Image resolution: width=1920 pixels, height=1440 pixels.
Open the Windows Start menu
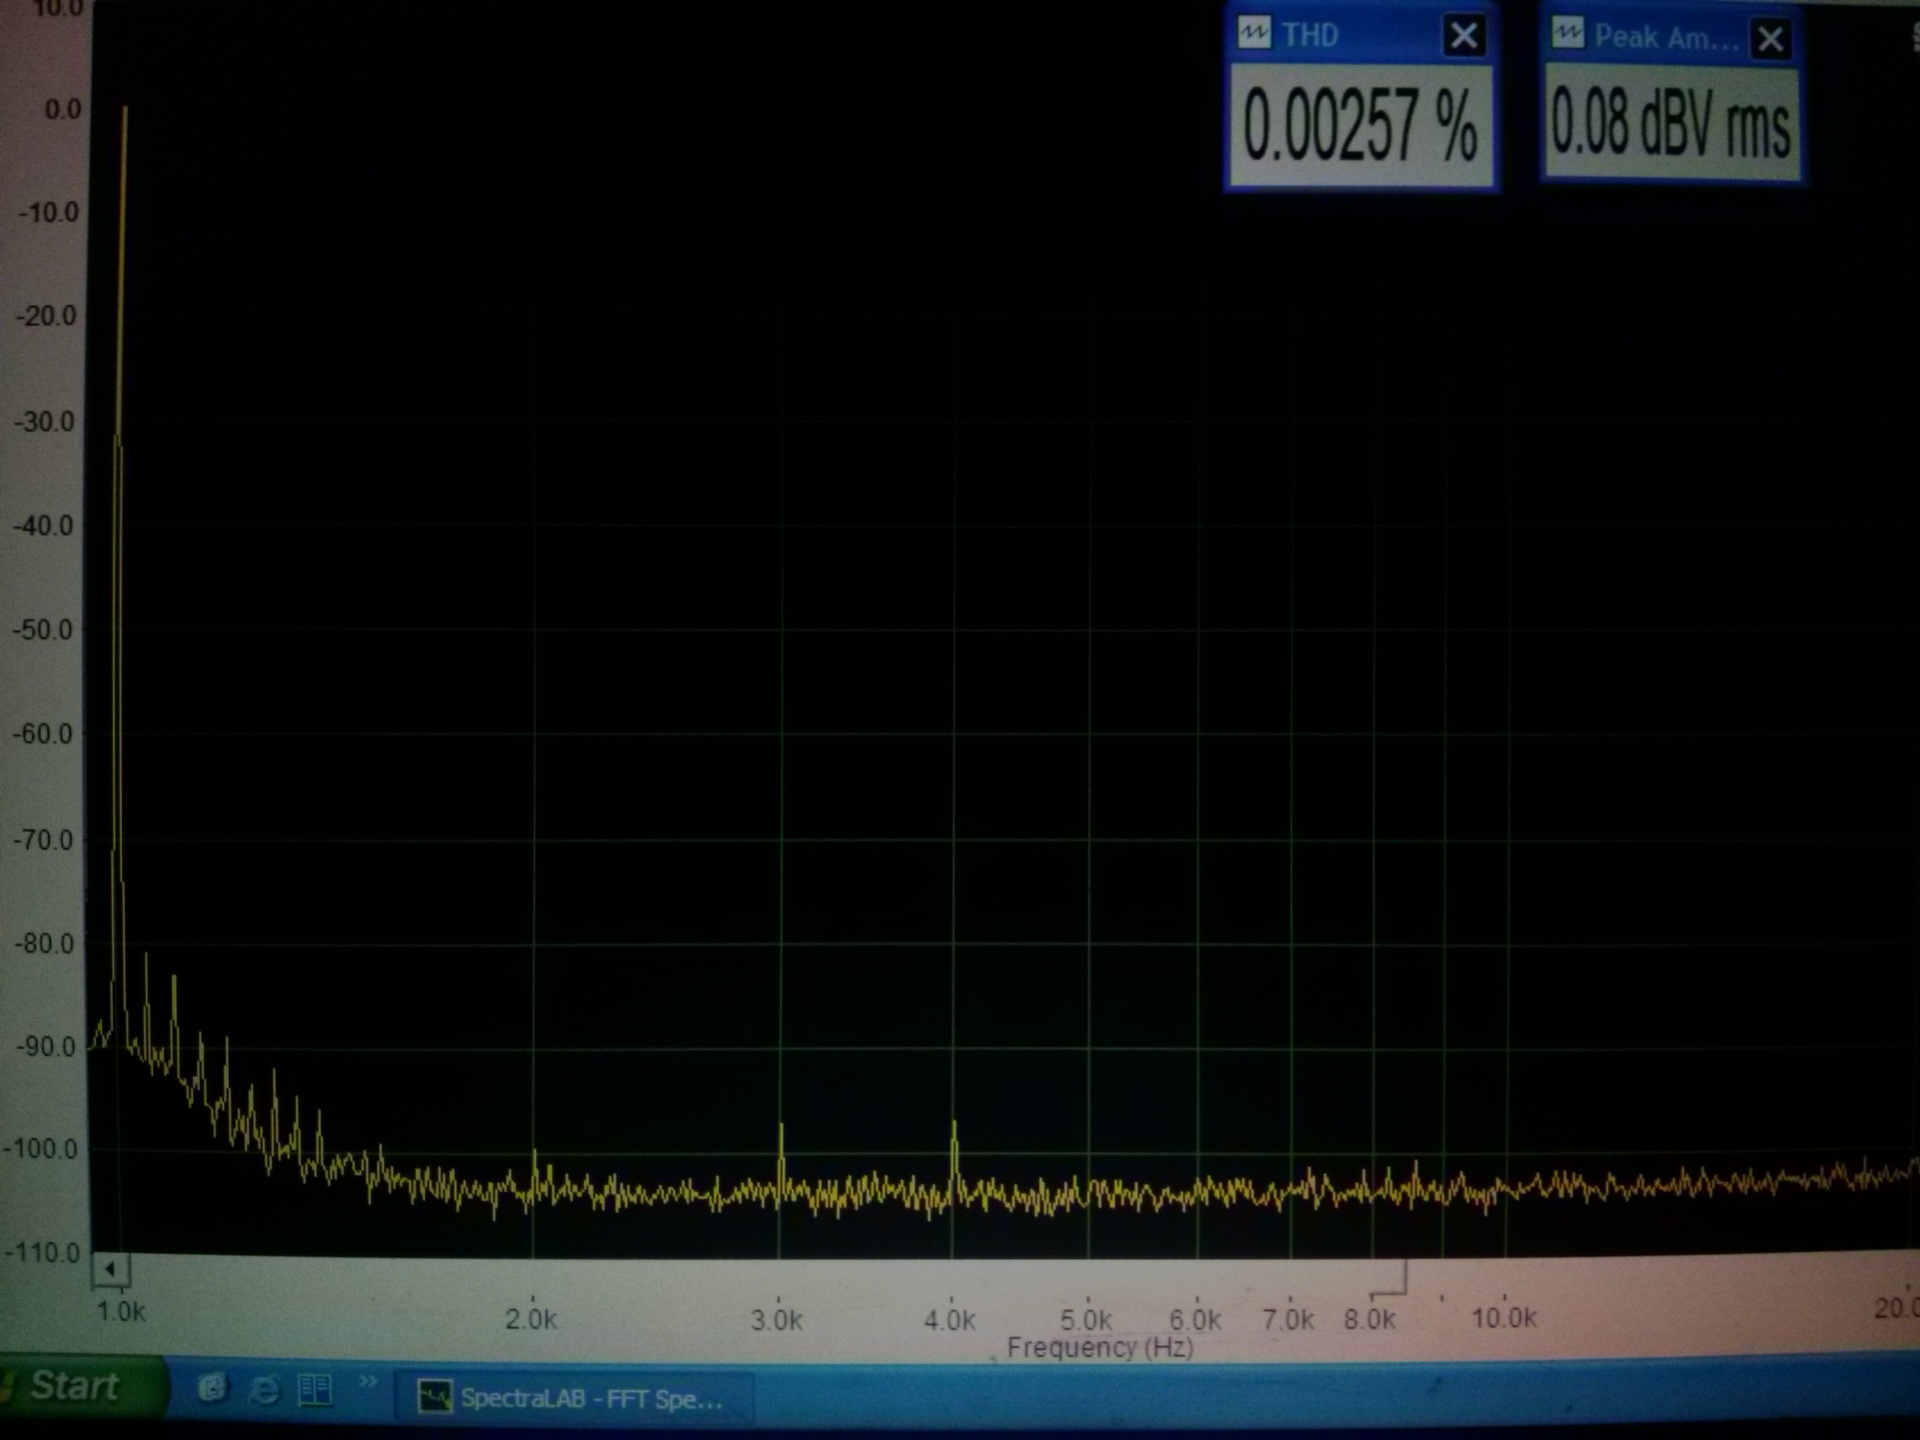click(75, 1387)
